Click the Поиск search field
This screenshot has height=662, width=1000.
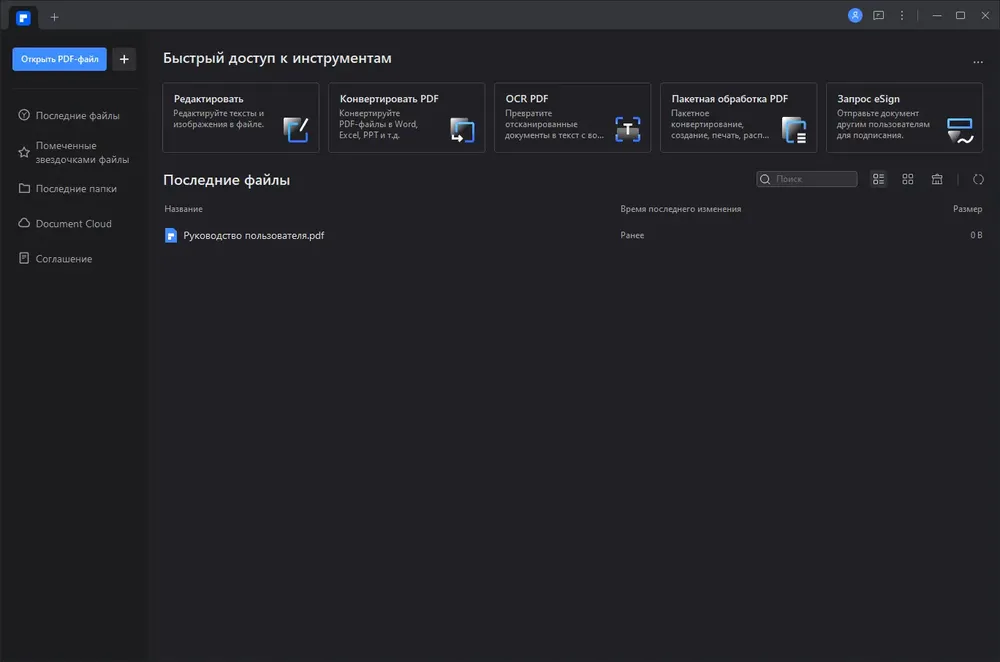tap(807, 179)
